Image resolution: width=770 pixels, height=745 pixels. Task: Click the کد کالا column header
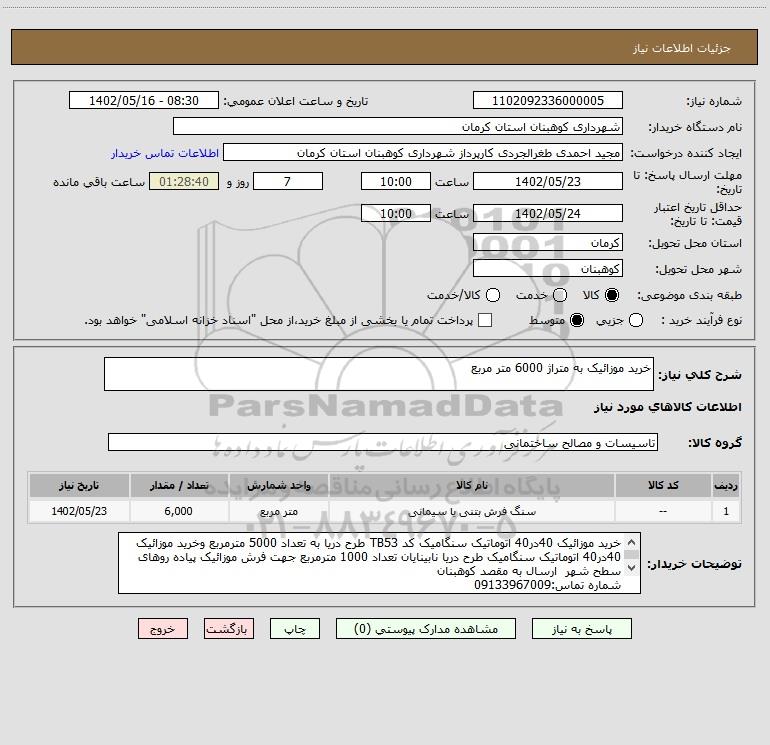(x=663, y=485)
